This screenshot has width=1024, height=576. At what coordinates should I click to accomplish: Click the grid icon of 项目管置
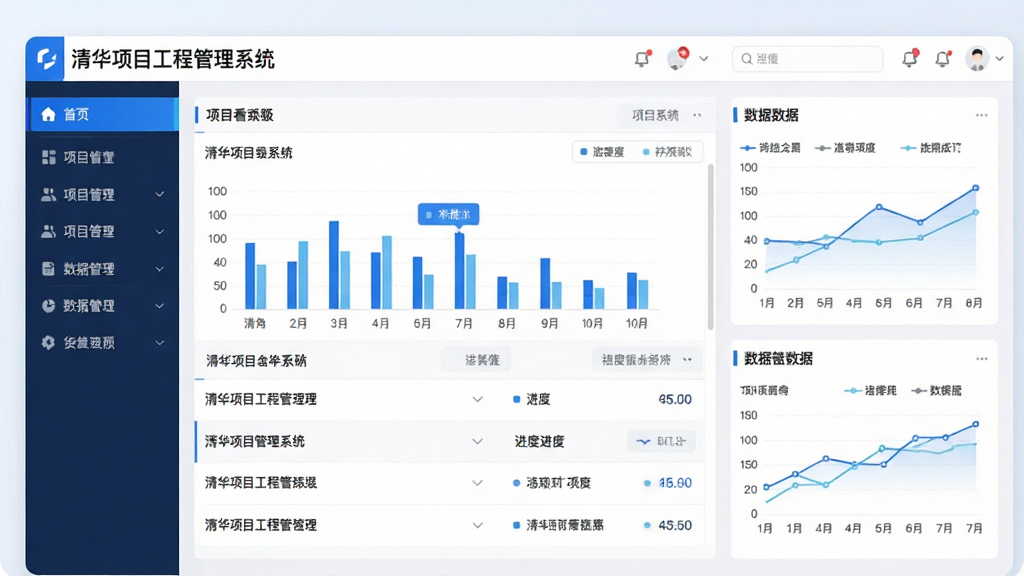(x=48, y=157)
